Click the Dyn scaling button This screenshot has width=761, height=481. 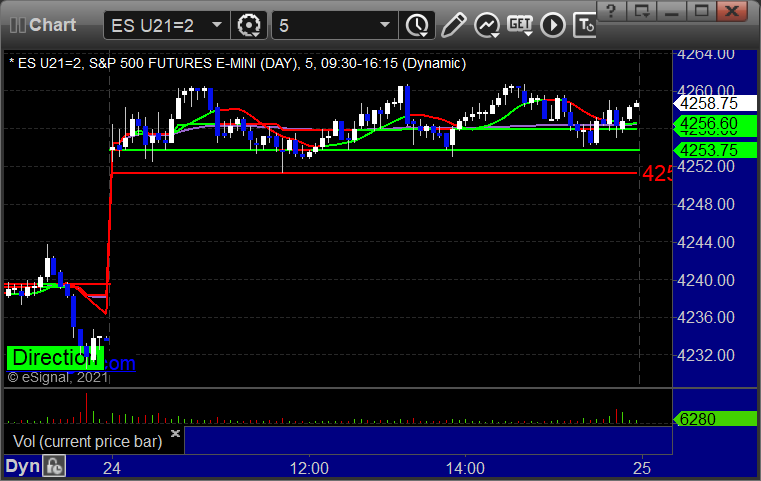[x=22, y=466]
